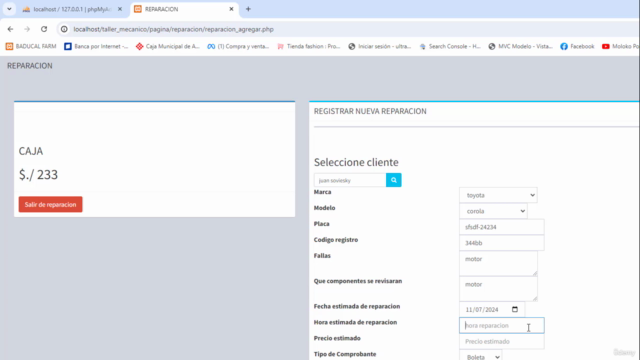Viewport: 640px width, 360px height.
Task: Open Facebook bookmark
Action: 577,47
